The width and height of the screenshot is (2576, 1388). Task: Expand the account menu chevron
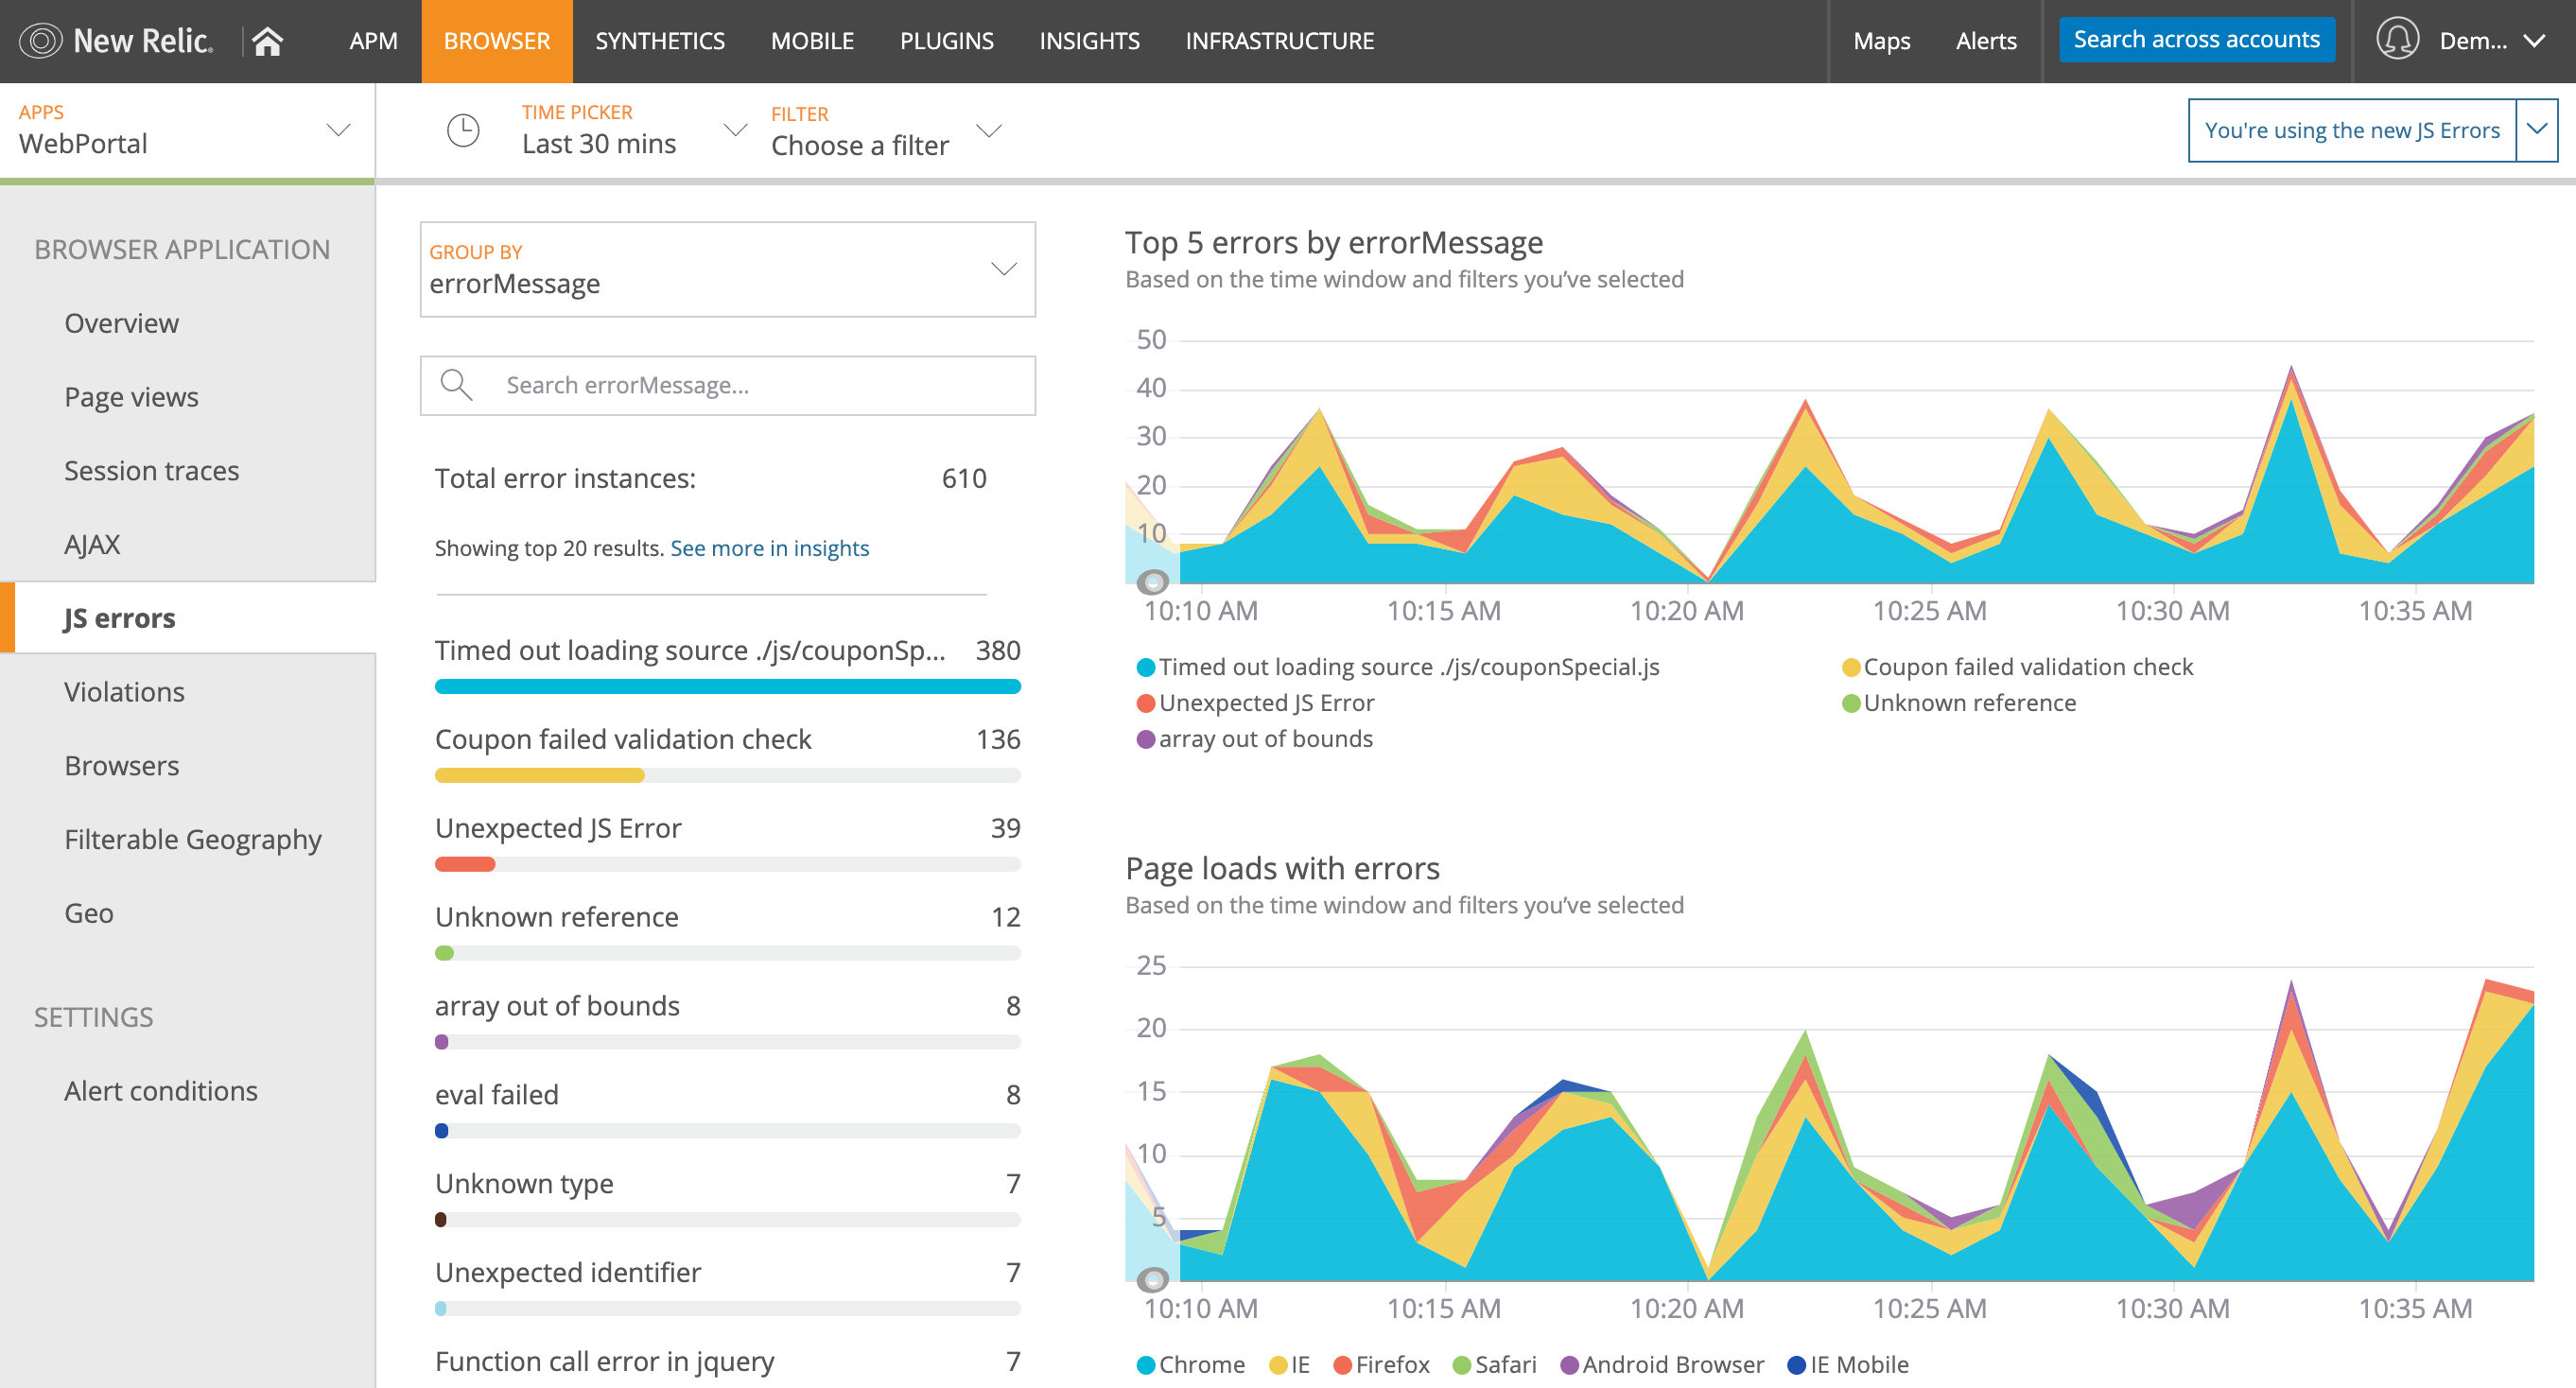pyautogui.click(x=2533, y=41)
